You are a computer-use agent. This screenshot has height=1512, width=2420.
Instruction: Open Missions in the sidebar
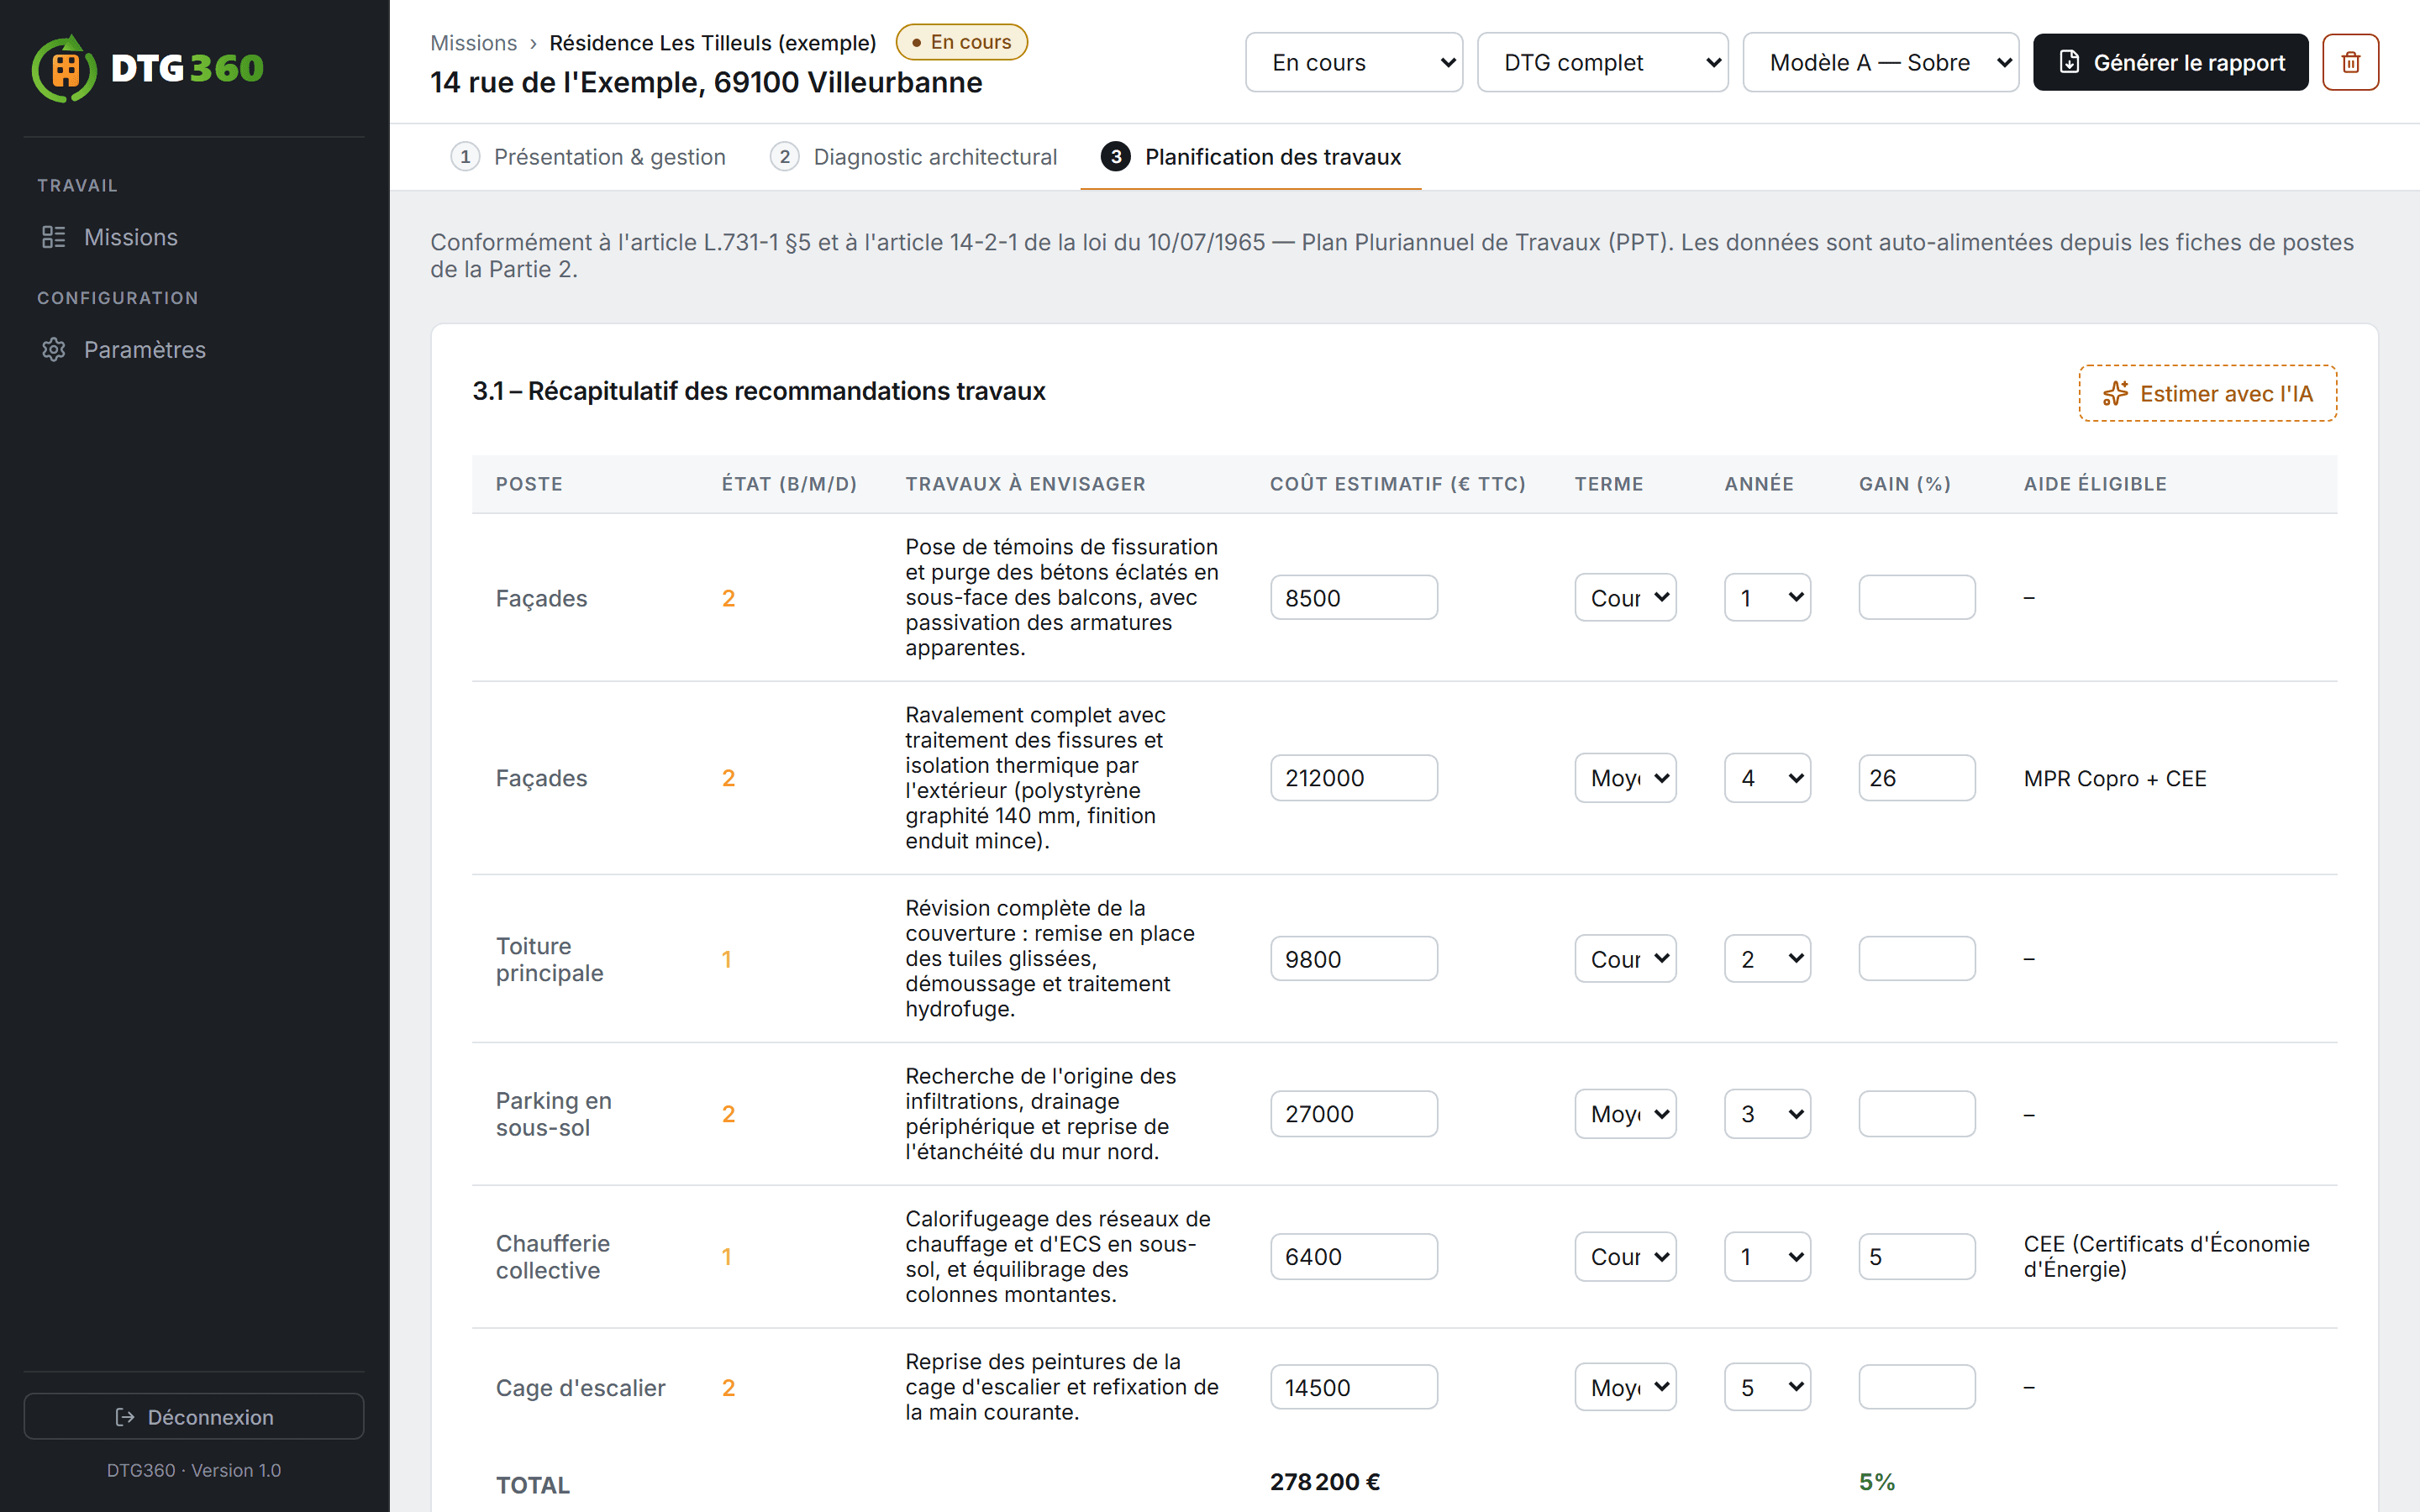pyautogui.click(x=194, y=237)
